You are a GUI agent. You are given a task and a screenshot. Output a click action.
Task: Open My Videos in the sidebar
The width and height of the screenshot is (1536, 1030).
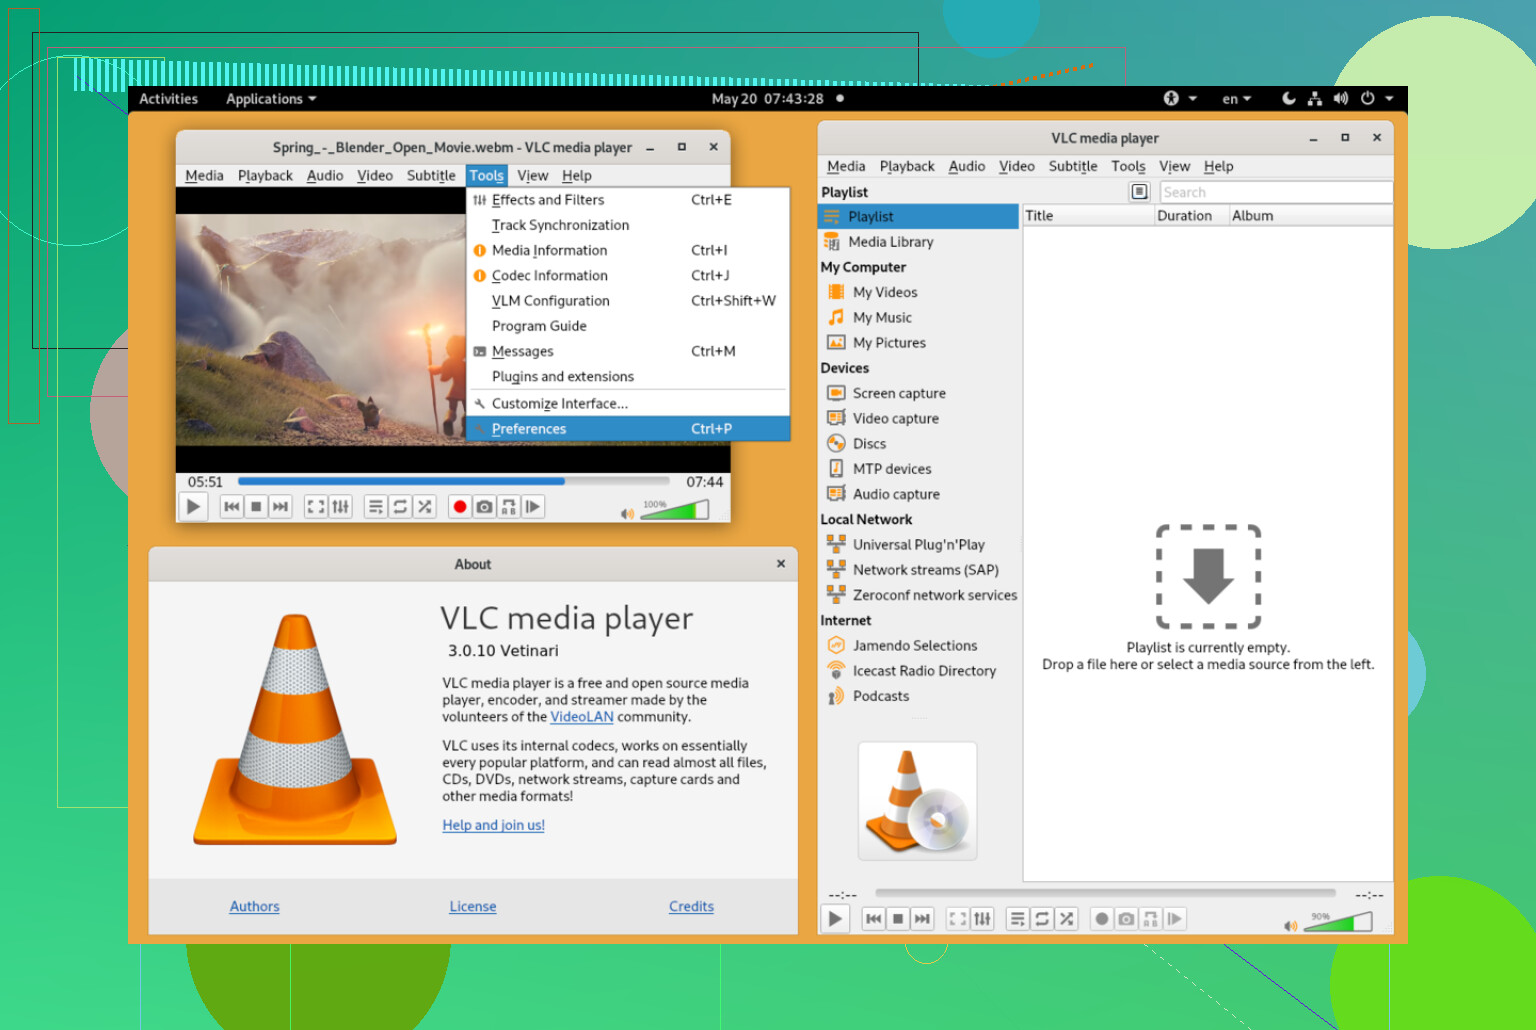click(918, 292)
